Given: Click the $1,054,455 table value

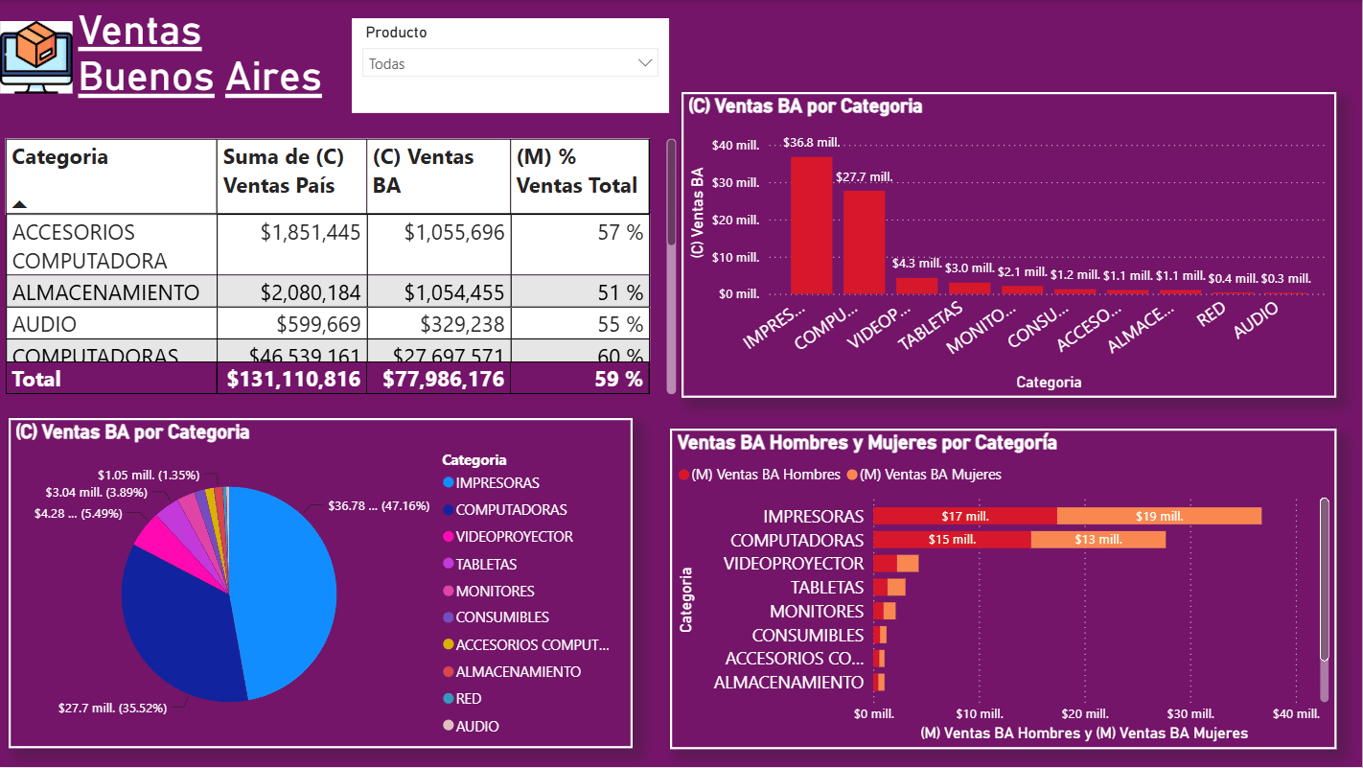Looking at the screenshot, I should click(x=454, y=292).
